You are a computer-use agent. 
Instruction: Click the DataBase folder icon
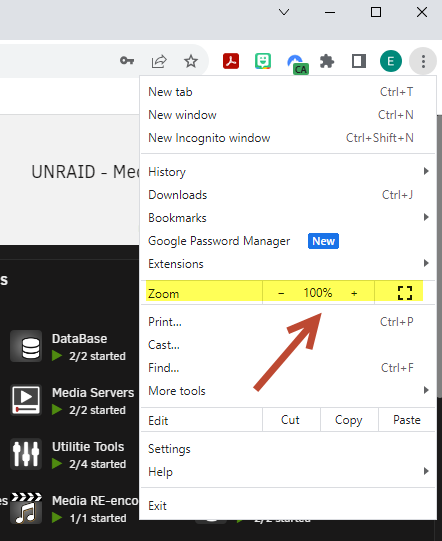point(26,346)
